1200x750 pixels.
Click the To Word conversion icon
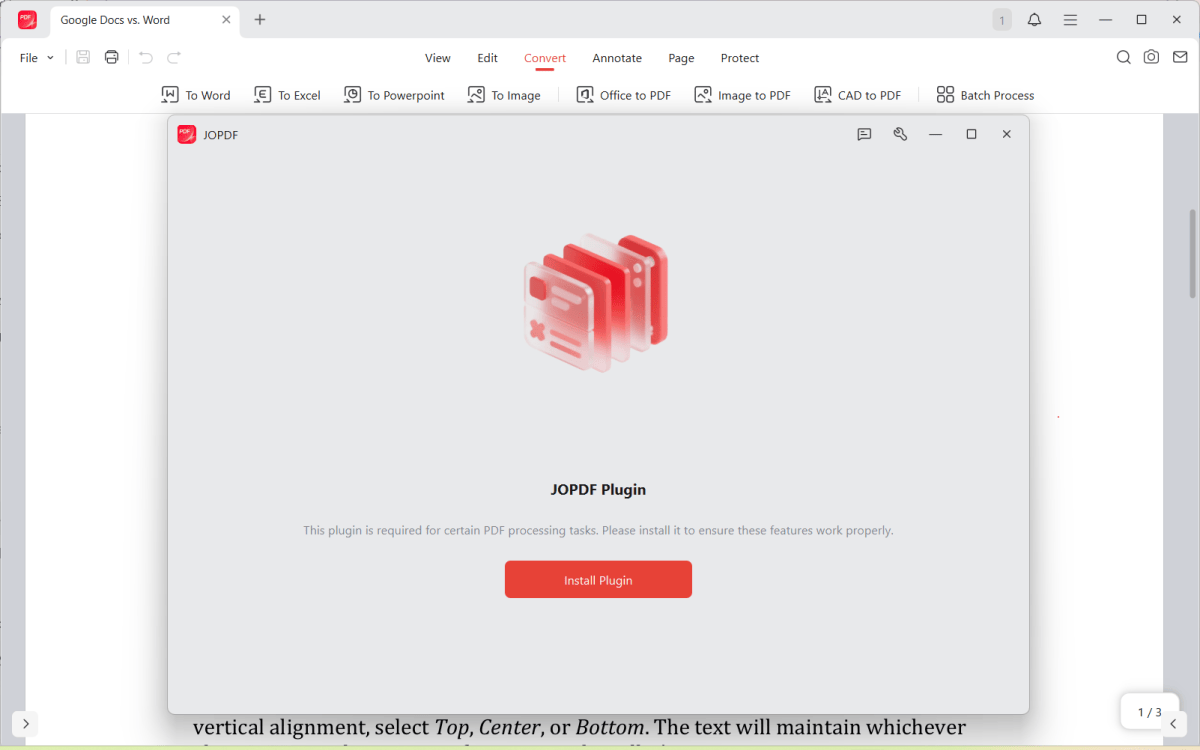tap(171, 95)
